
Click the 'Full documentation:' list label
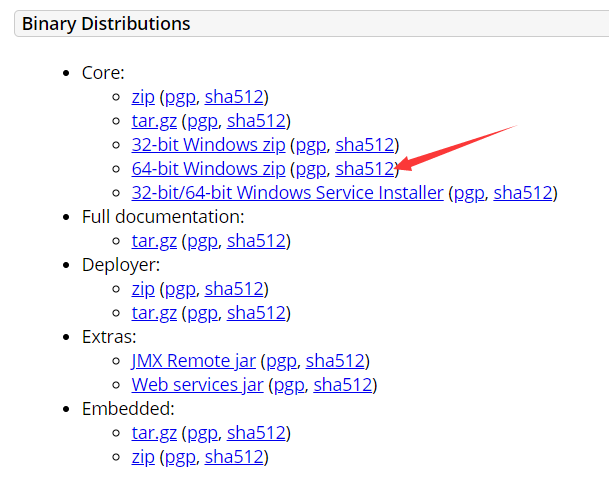point(163,217)
